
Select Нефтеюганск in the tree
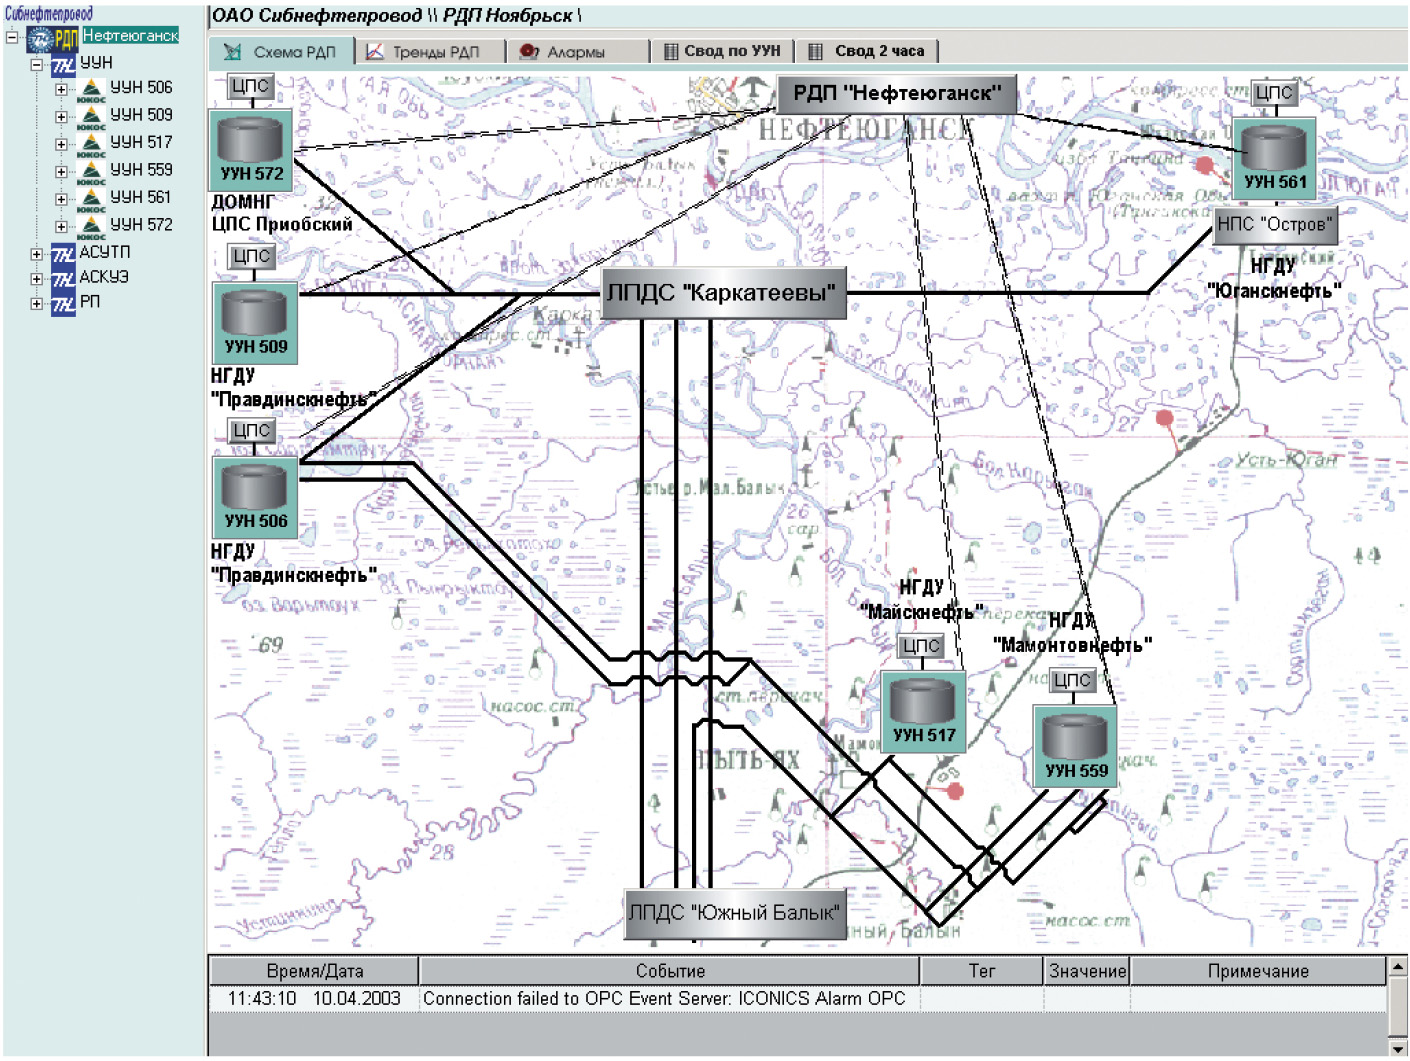[x=130, y=36]
